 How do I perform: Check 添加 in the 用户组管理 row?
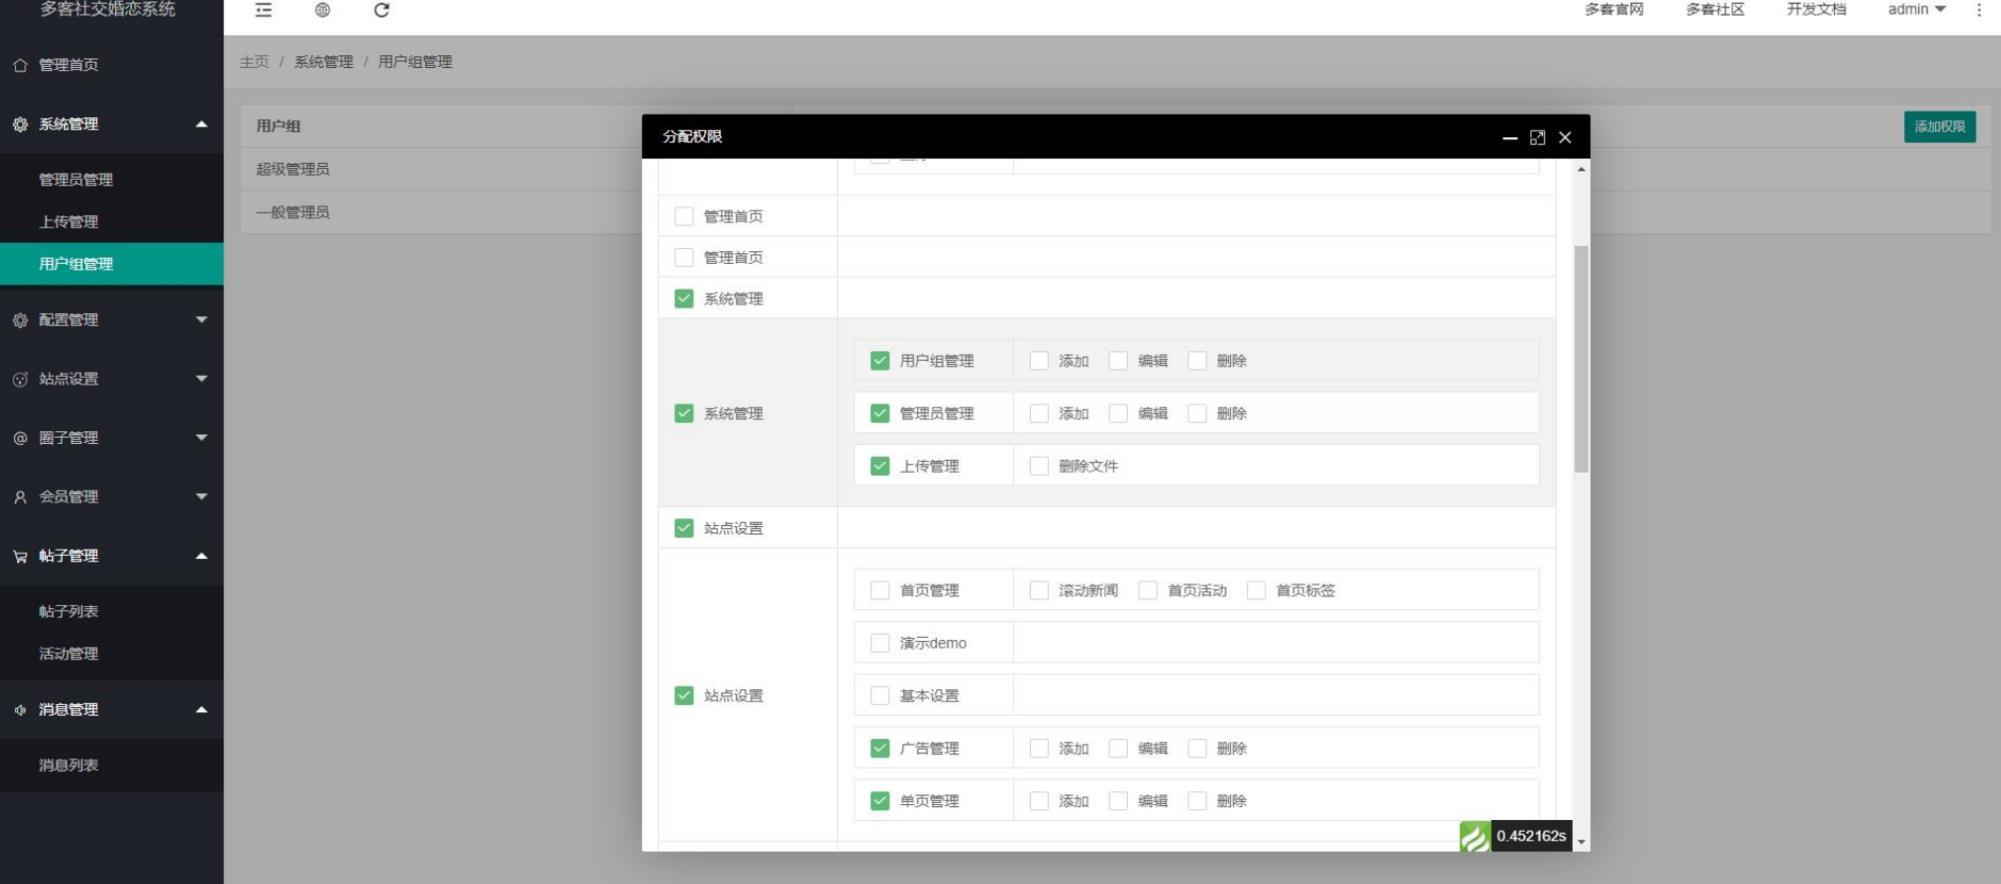tap(1039, 360)
